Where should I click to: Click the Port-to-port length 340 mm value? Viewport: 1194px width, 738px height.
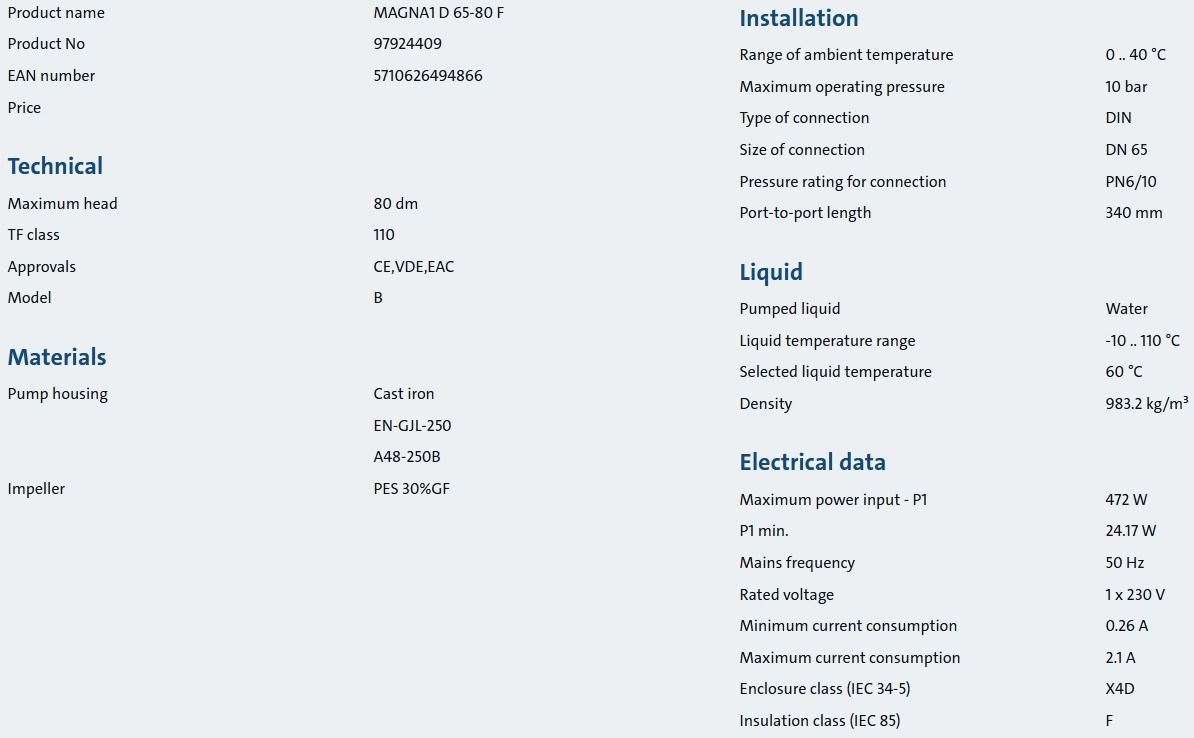pyautogui.click(x=1134, y=213)
